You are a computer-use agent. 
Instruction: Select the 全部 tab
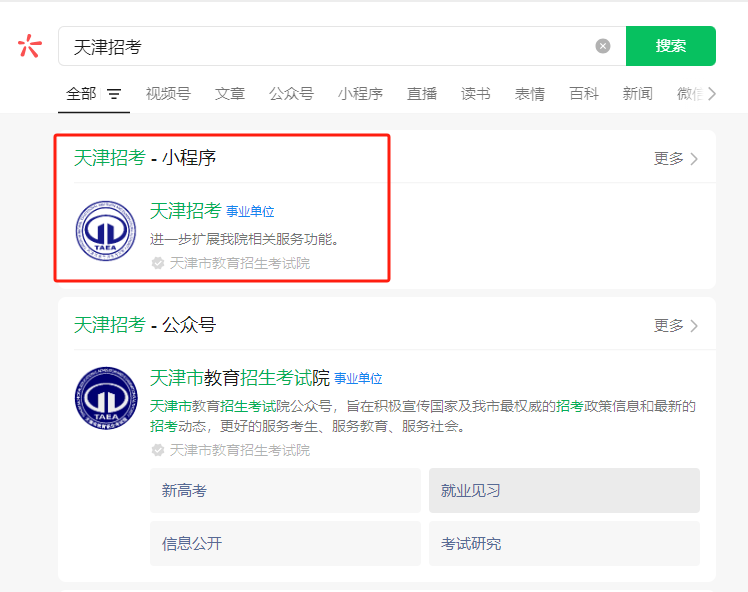click(81, 93)
